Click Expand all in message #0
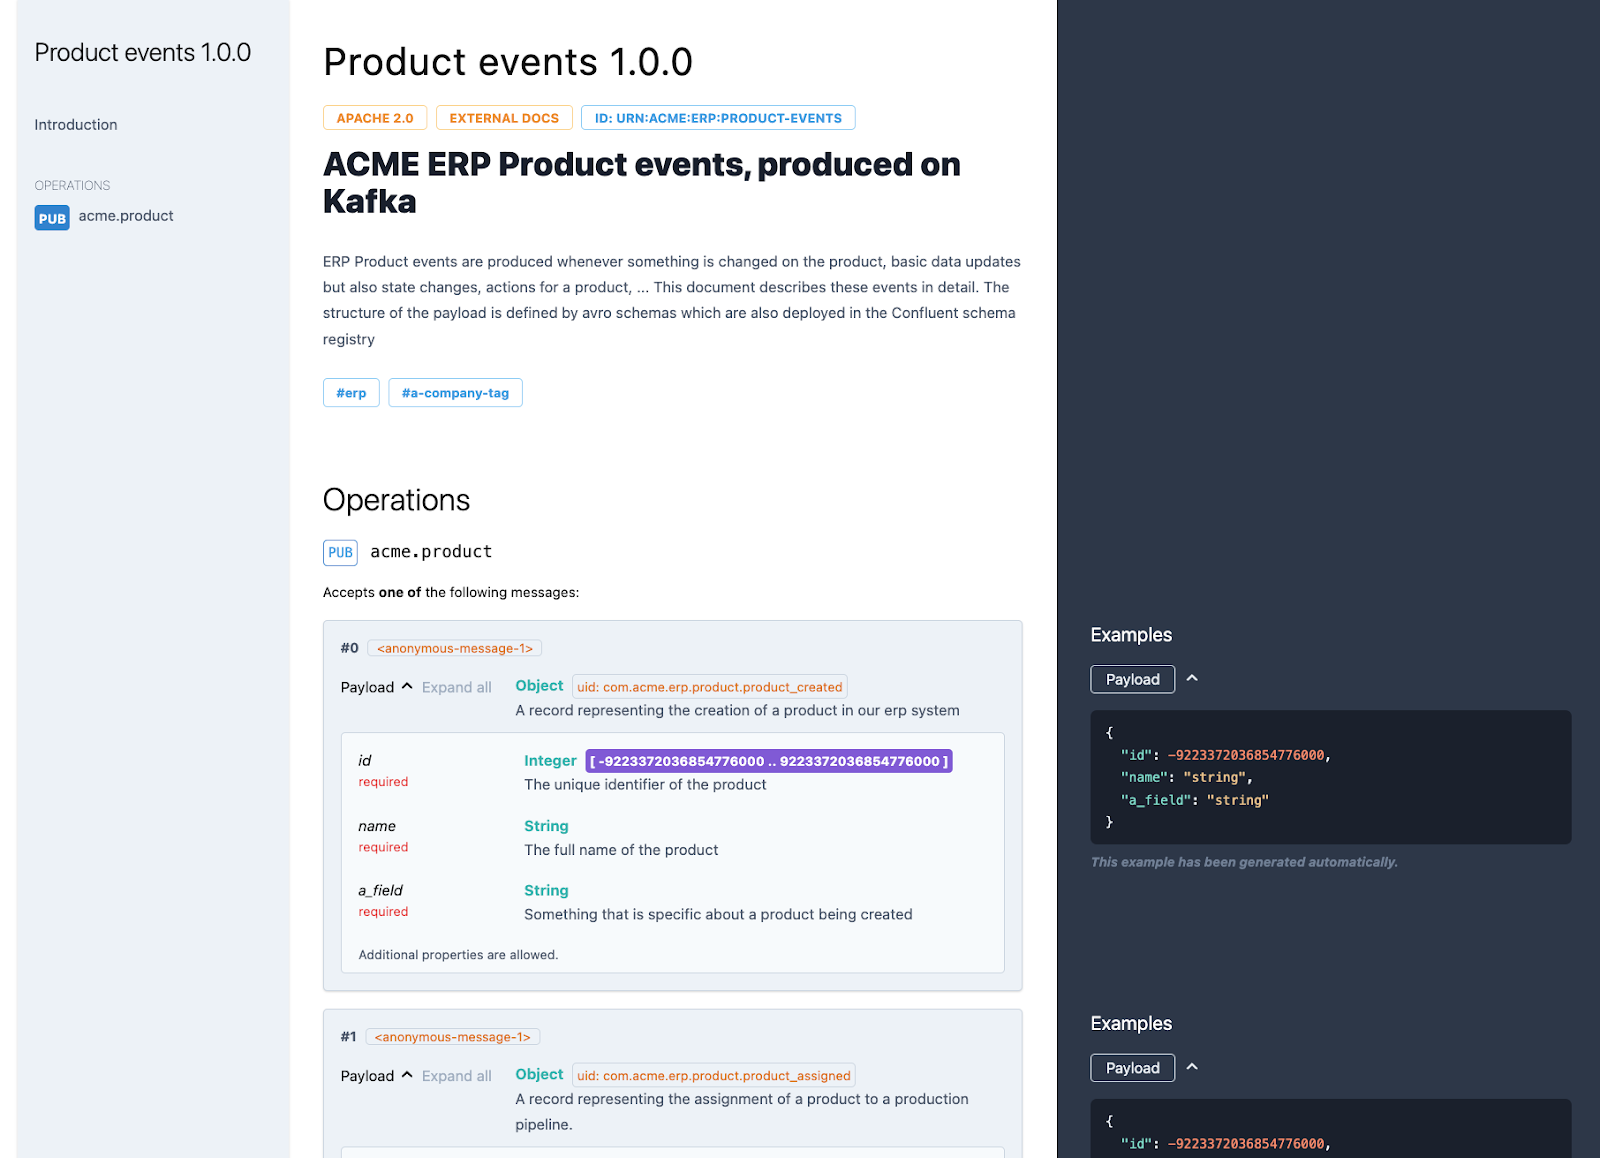Viewport: 1600px width, 1158px height. click(456, 688)
